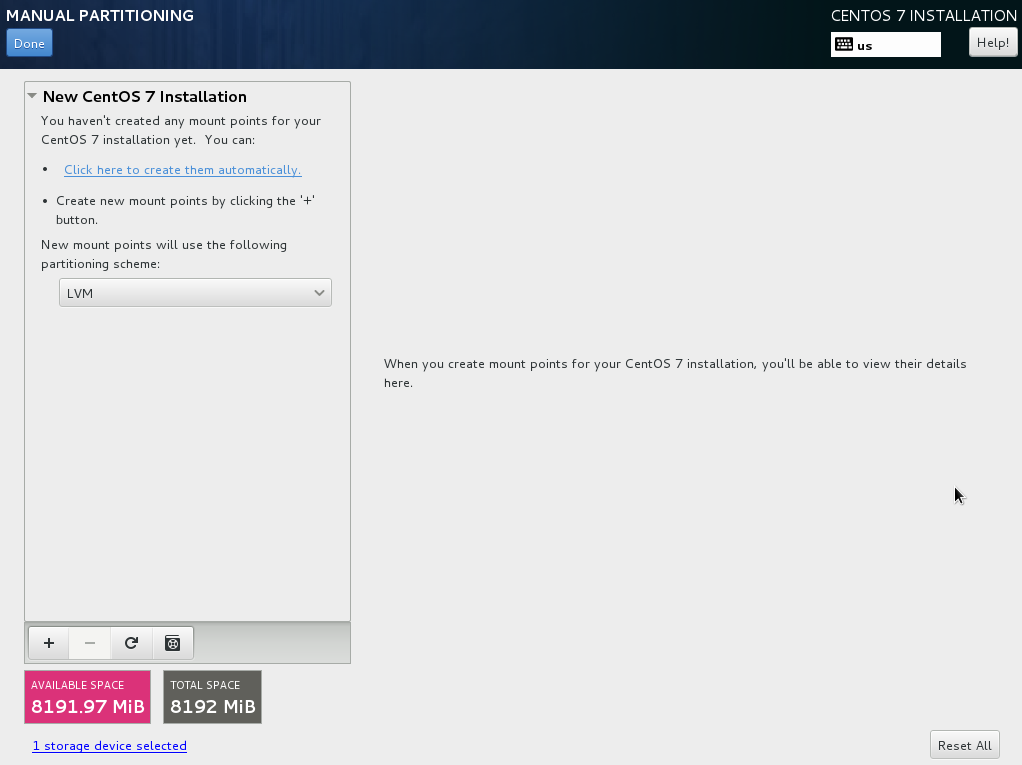
Task: Click the MANUAL PARTITIONING title text
Action: pos(100,15)
